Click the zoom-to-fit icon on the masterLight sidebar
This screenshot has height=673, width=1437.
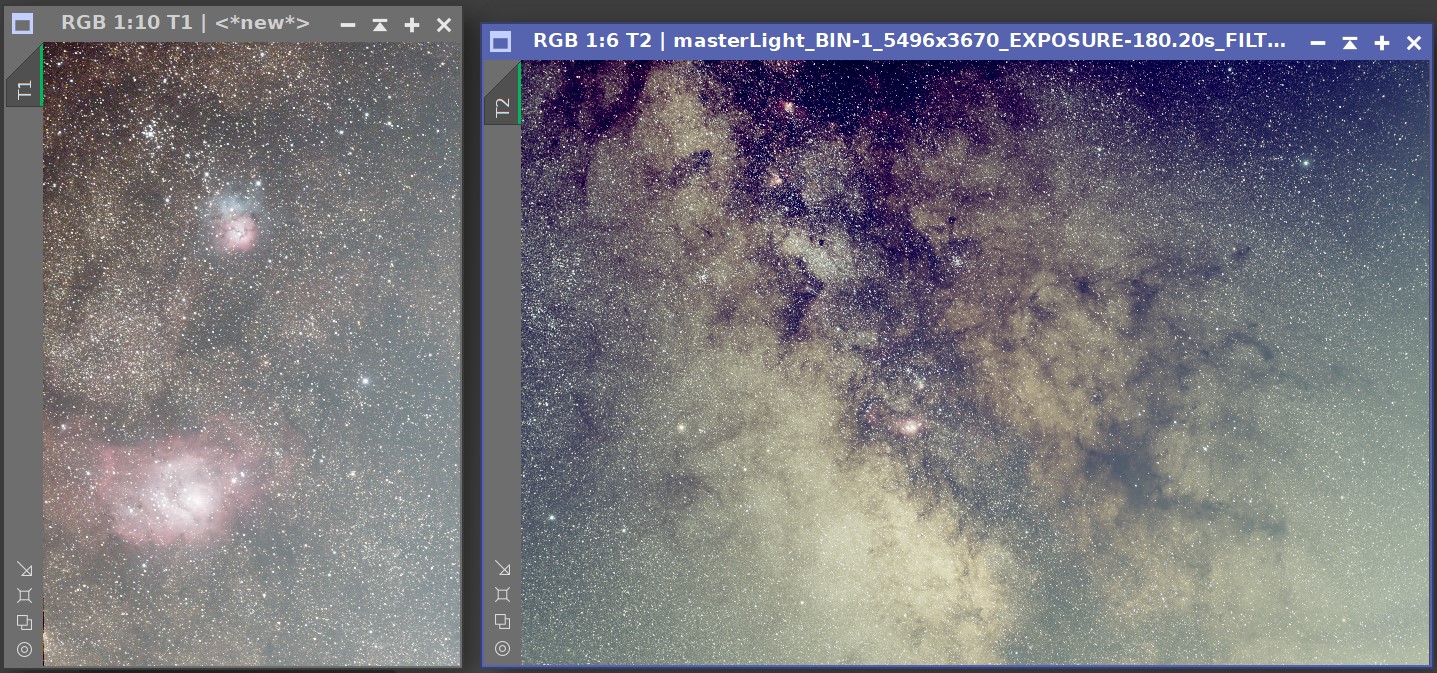502,594
